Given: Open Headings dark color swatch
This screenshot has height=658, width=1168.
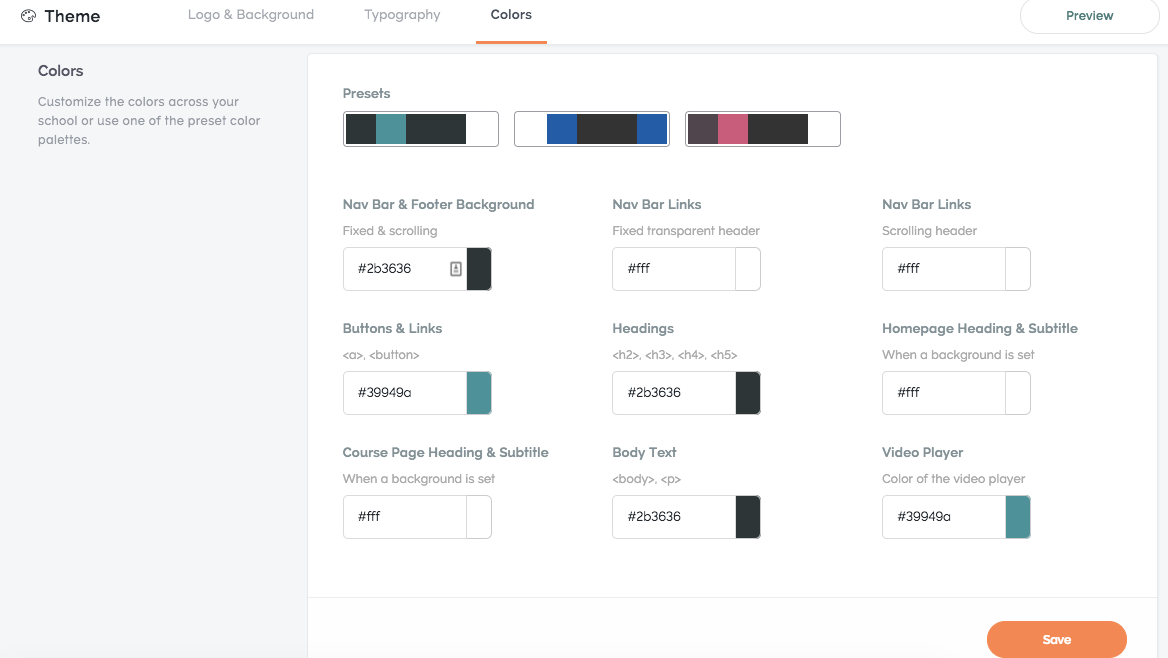Looking at the screenshot, I should tap(748, 393).
